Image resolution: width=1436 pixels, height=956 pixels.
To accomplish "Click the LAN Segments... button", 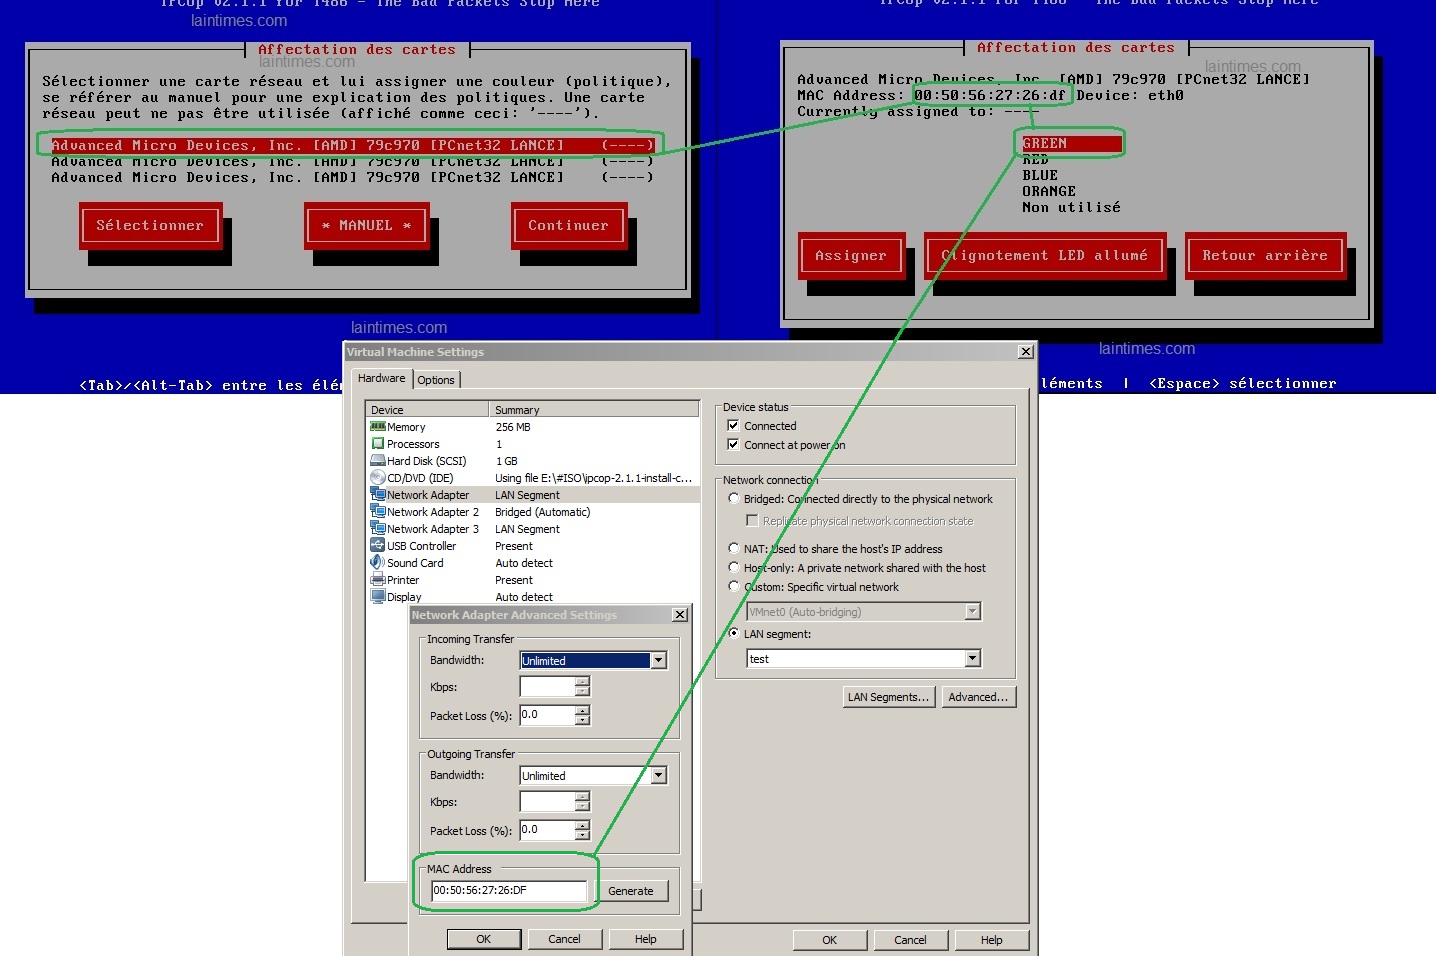I will (888, 697).
